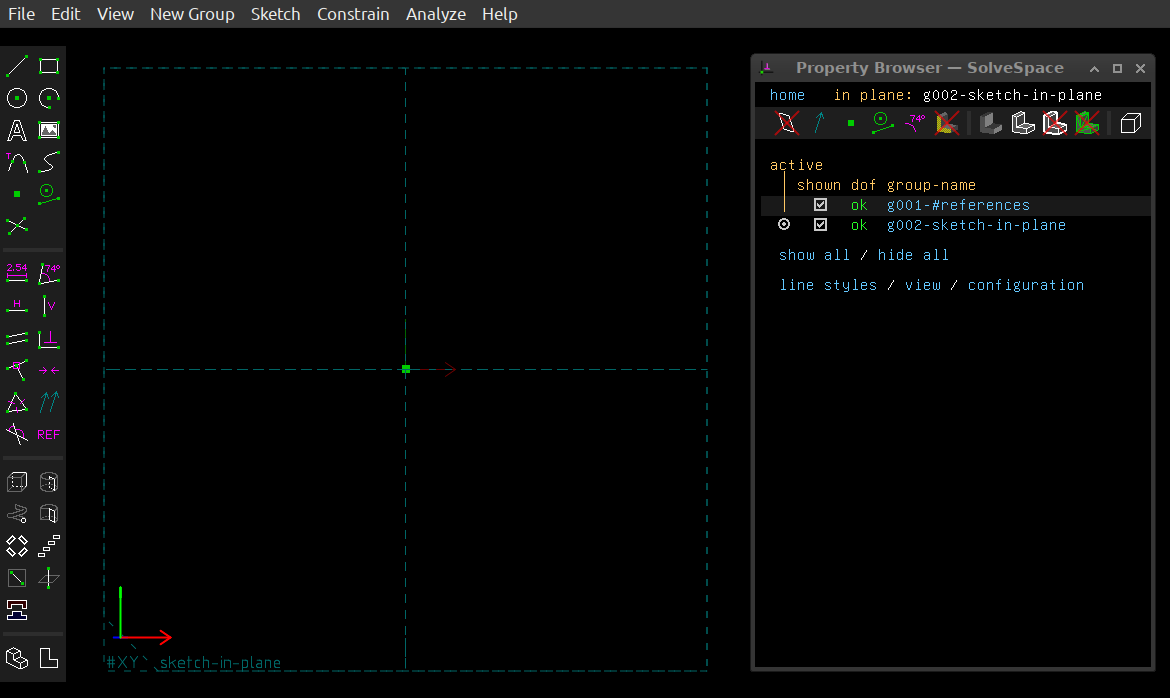Apply the distance/diameter constraint (2.54 icon)
The image size is (1170, 698).
coord(17,273)
